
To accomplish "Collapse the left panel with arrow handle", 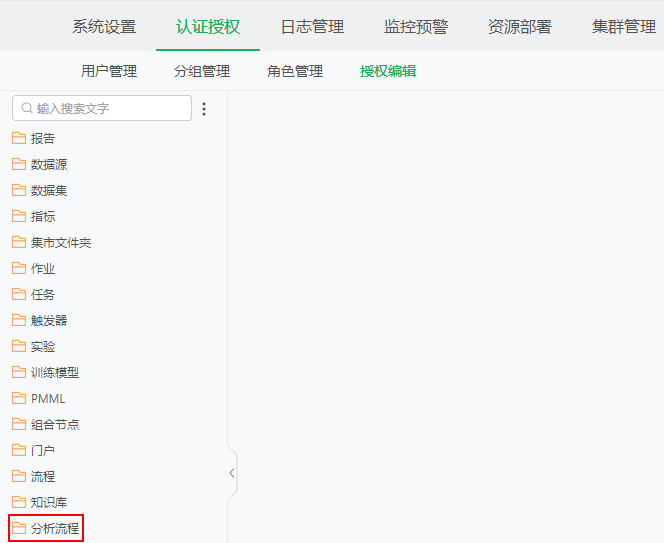I will pos(232,473).
